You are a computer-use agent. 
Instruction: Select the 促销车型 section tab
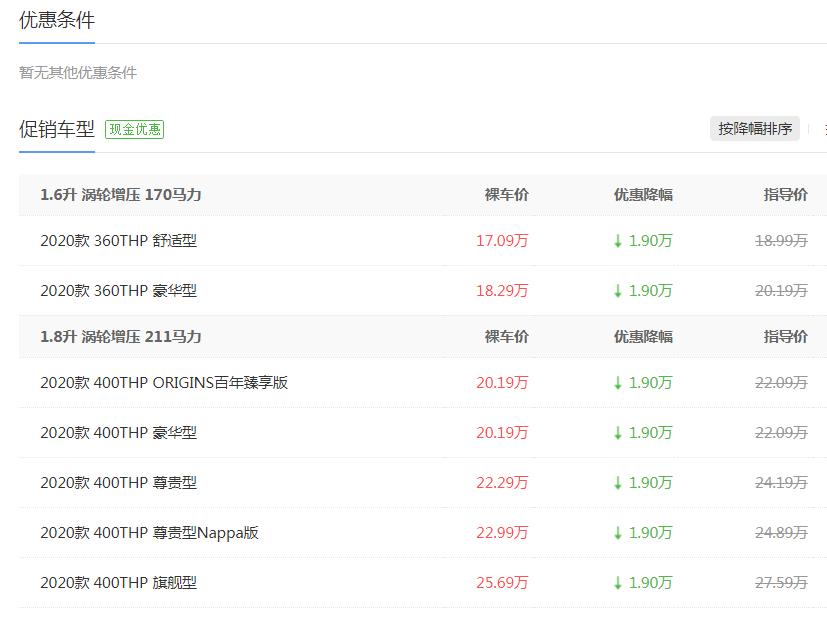(57, 129)
